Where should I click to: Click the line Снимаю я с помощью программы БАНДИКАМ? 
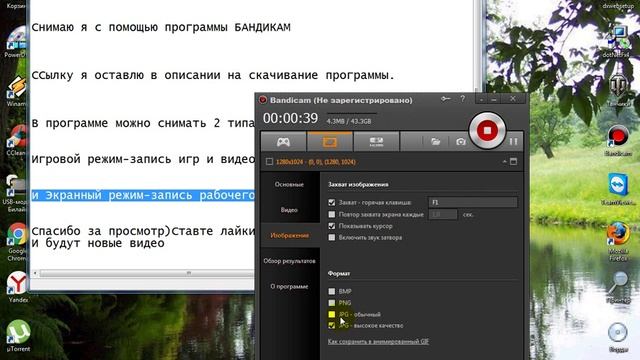(161, 27)
